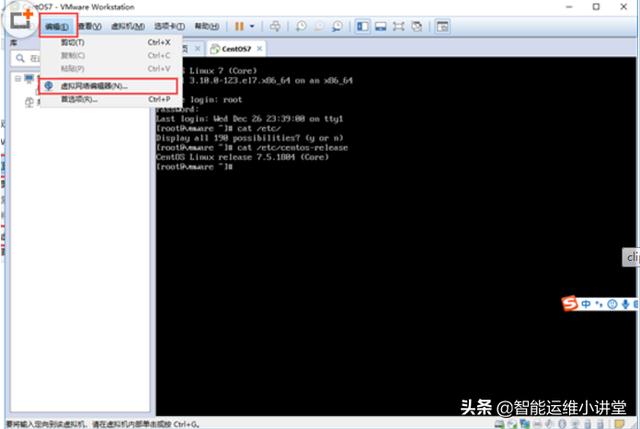
Task: Close the home tab left of CentOS7
Action: pyautogui.click(x=198, y=49)
